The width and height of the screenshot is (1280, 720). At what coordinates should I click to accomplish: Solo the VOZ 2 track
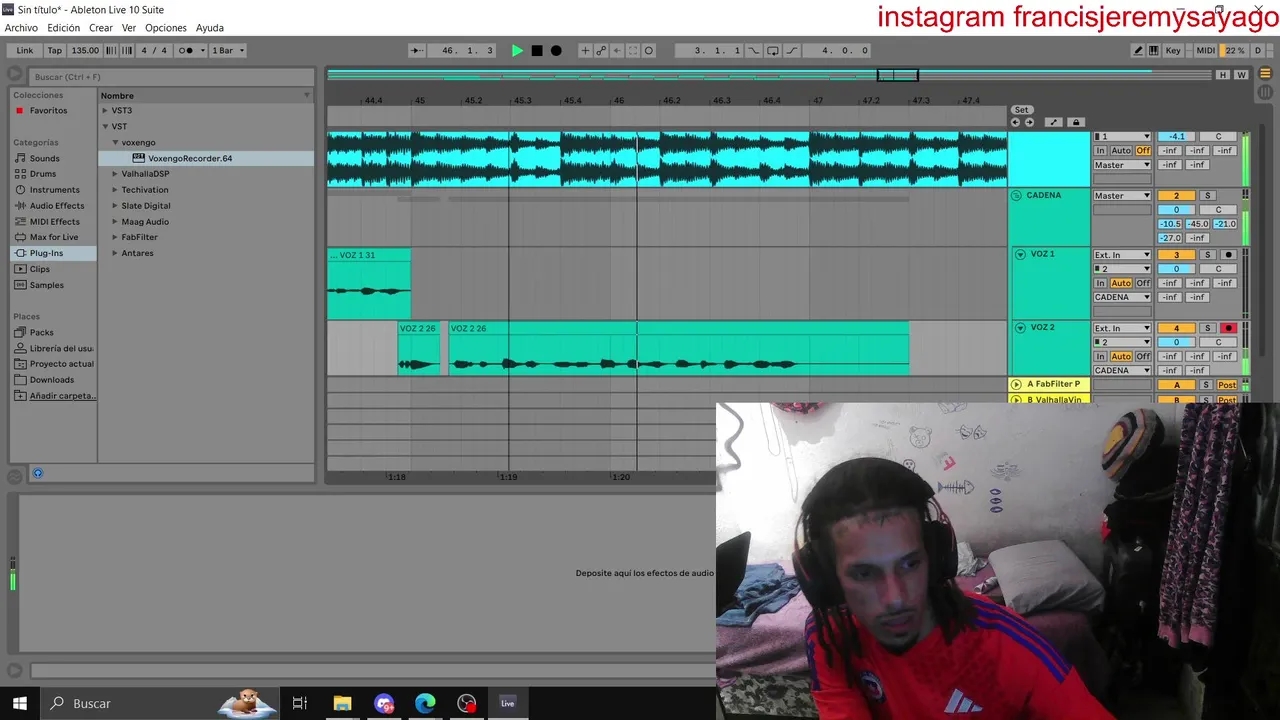coord(1207,328)
